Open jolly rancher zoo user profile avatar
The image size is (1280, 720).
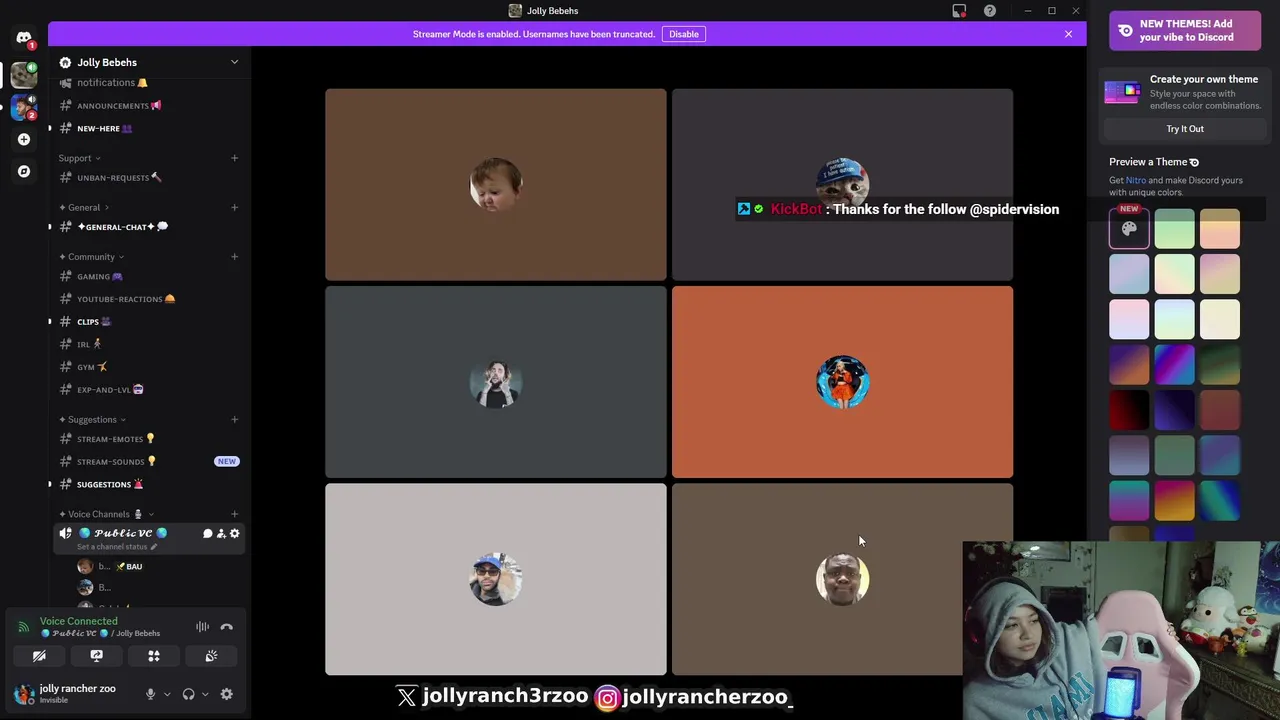24,694
